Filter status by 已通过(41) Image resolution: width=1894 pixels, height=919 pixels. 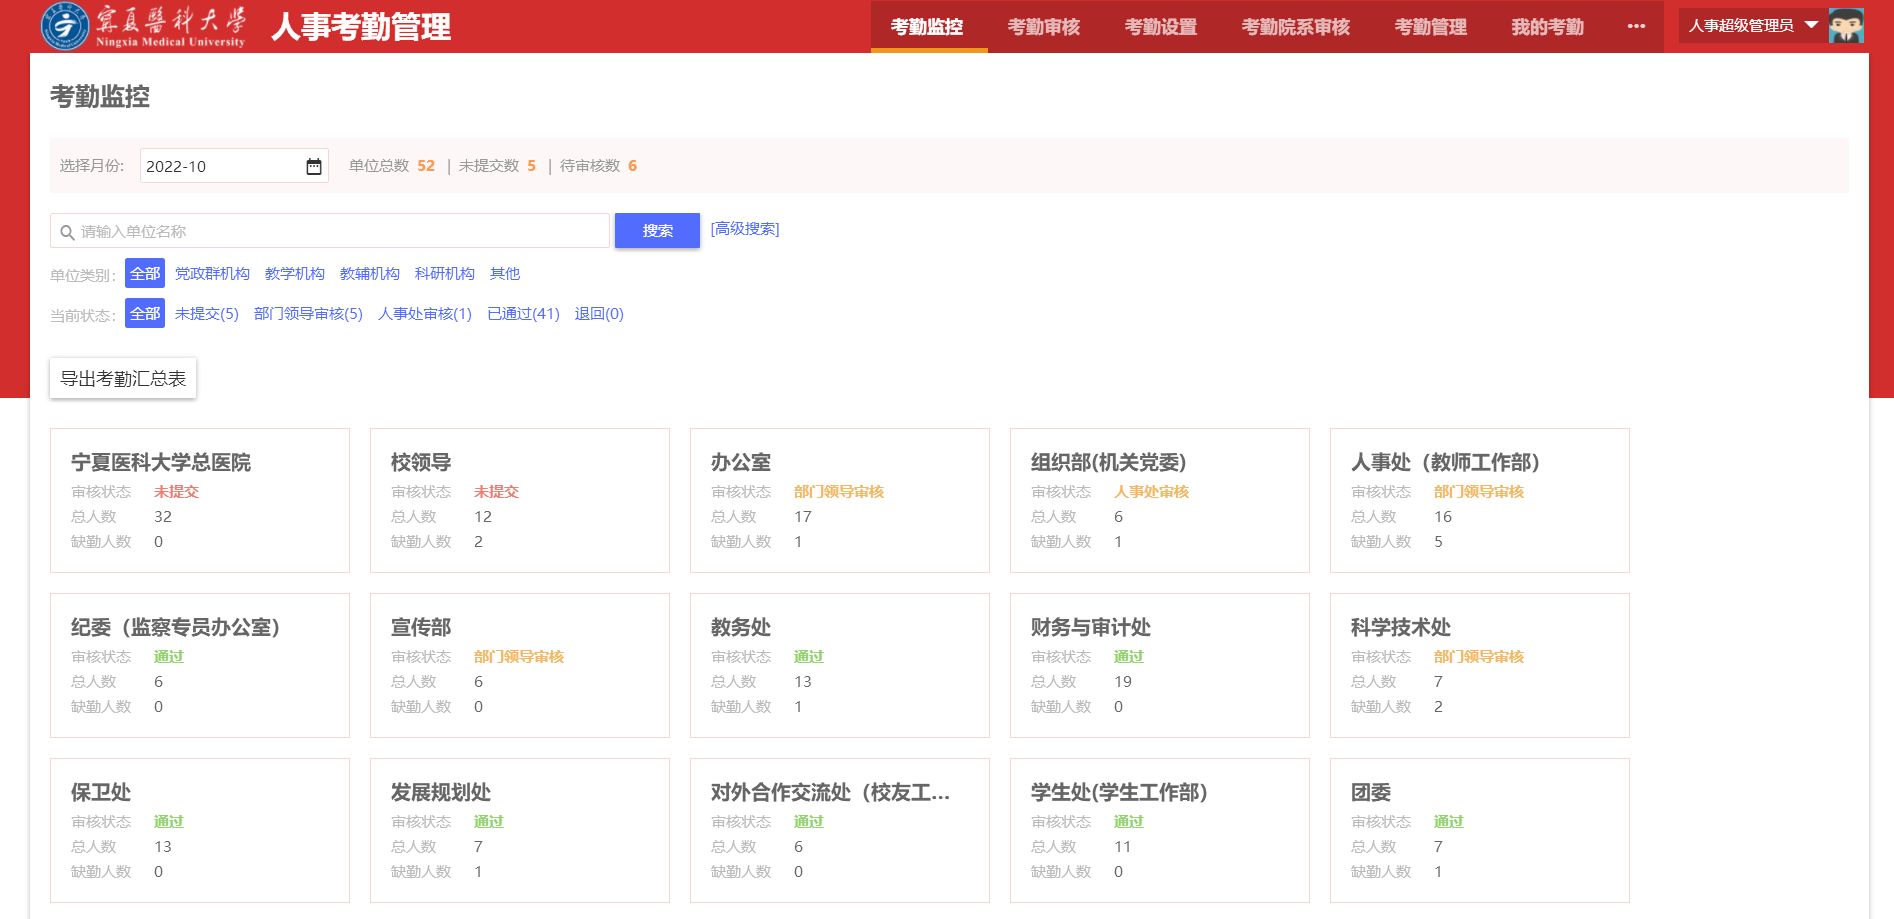pyautogui.click(x=523, y=314)
